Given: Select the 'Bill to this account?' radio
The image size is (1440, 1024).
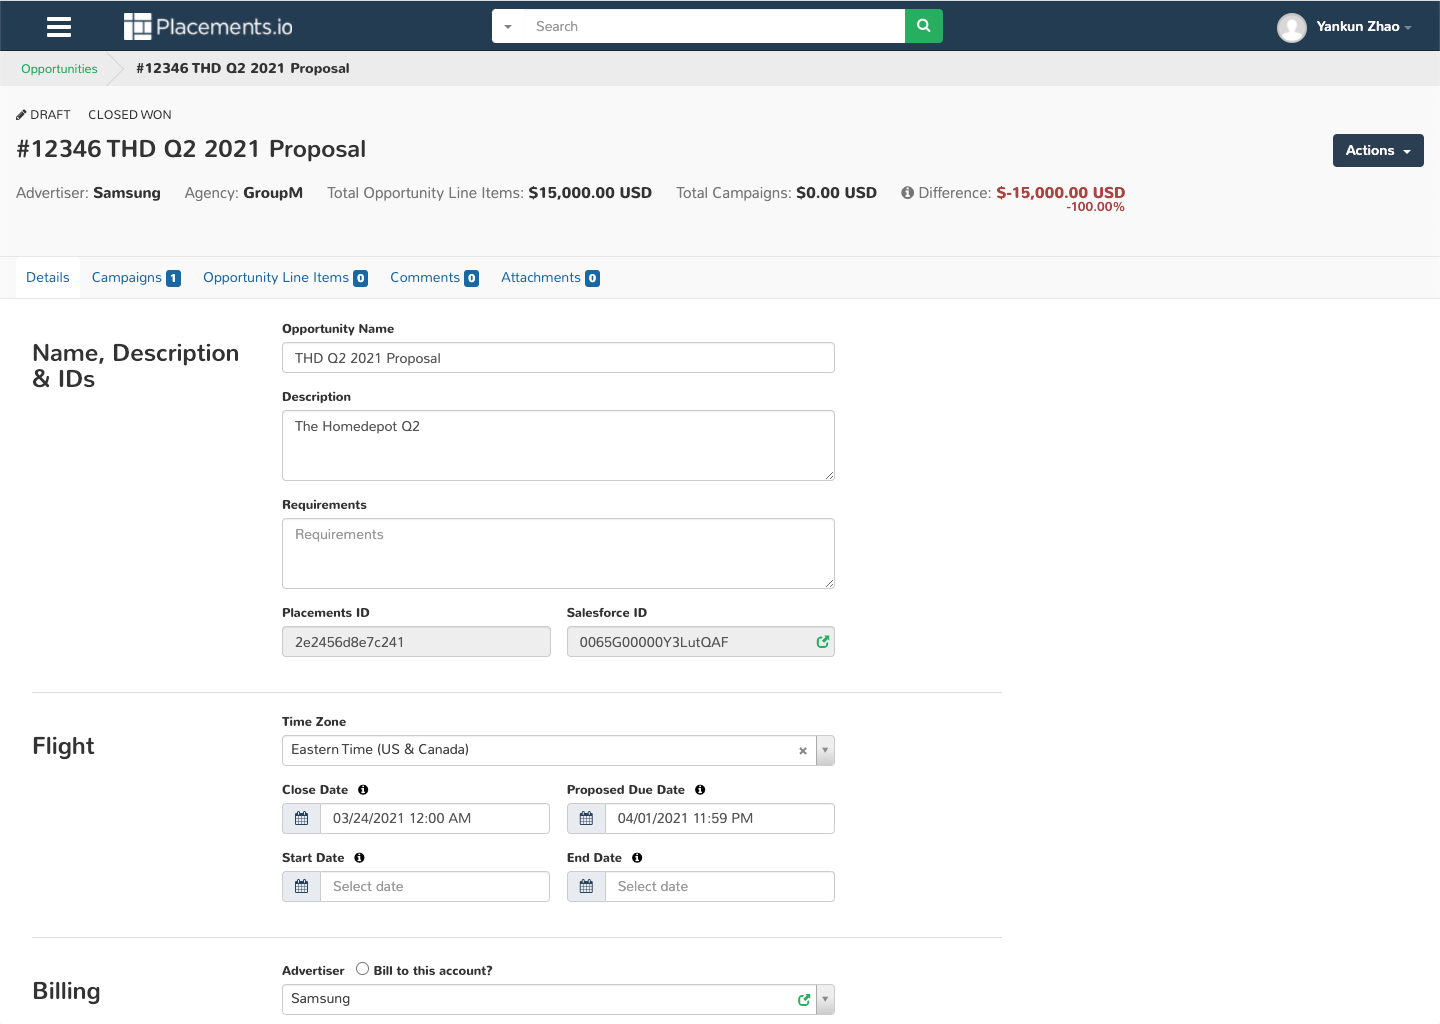Looking at the screenshot, I should pyautogui.click(x=362, y=969).
